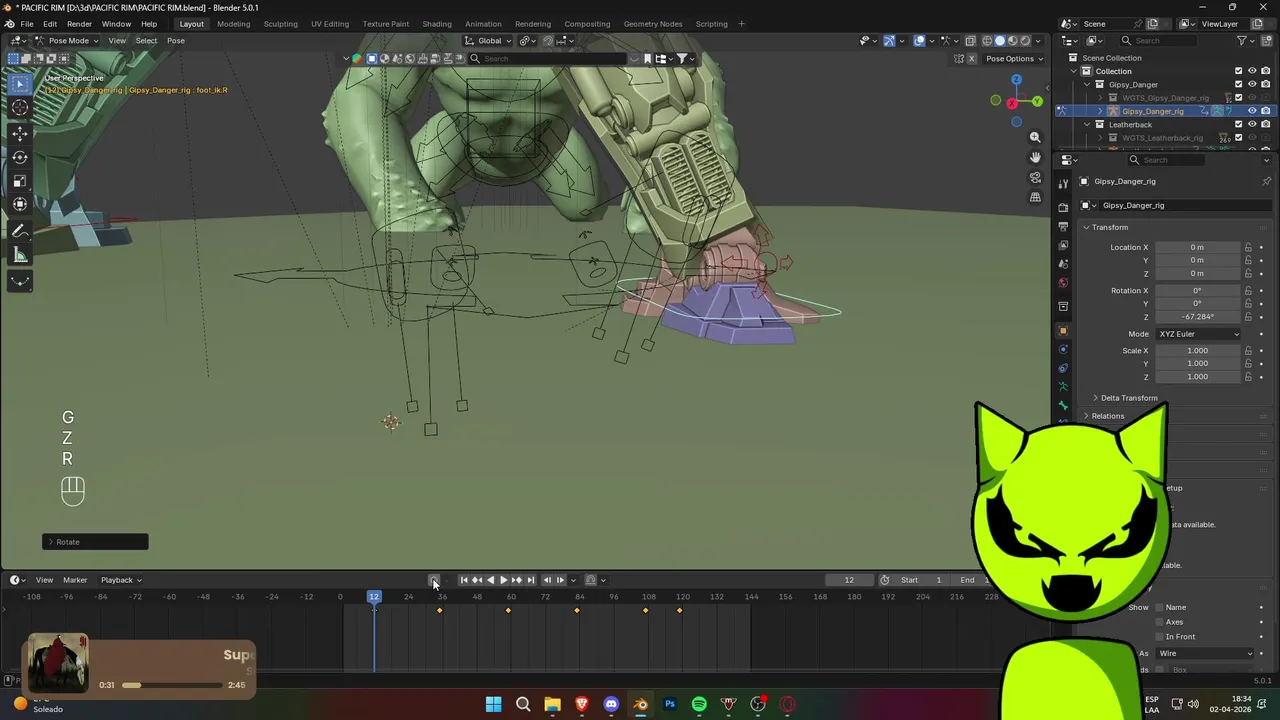Jump to the timeline end frame
This screenshot has height=720, width=1280.
[x=531, y=580]
